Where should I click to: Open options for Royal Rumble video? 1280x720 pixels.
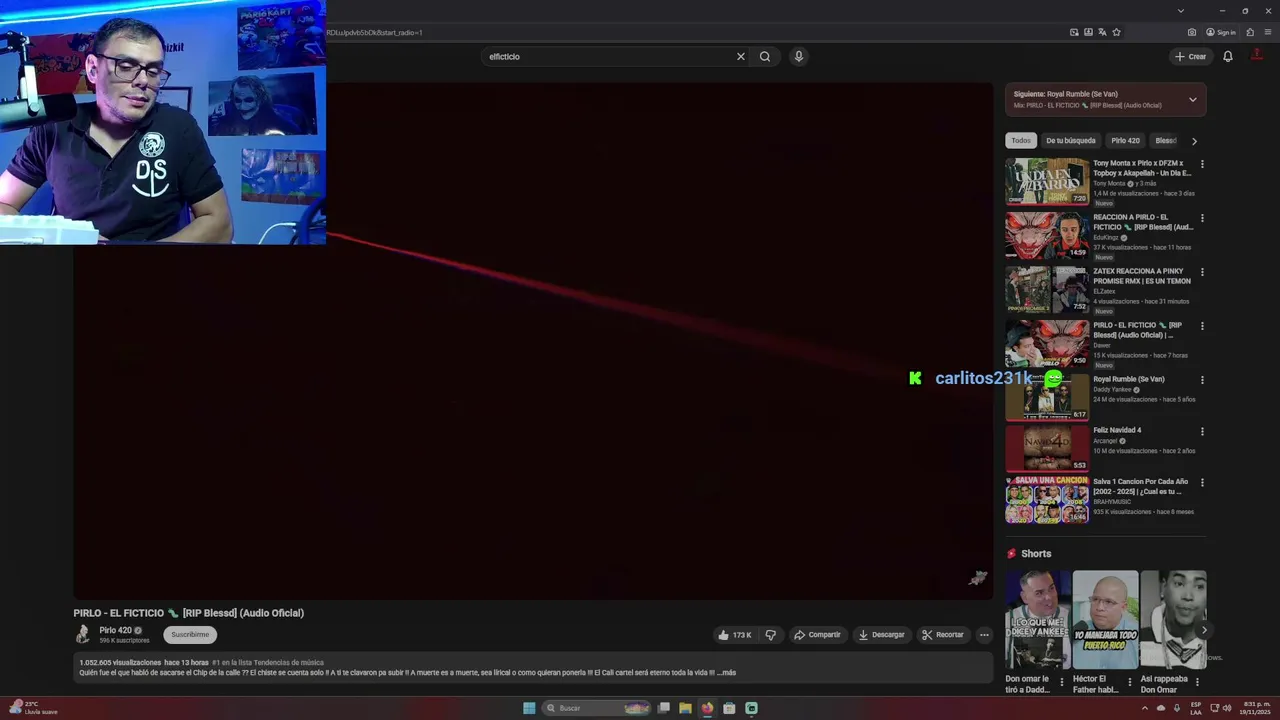click(x=1202, y=380)
